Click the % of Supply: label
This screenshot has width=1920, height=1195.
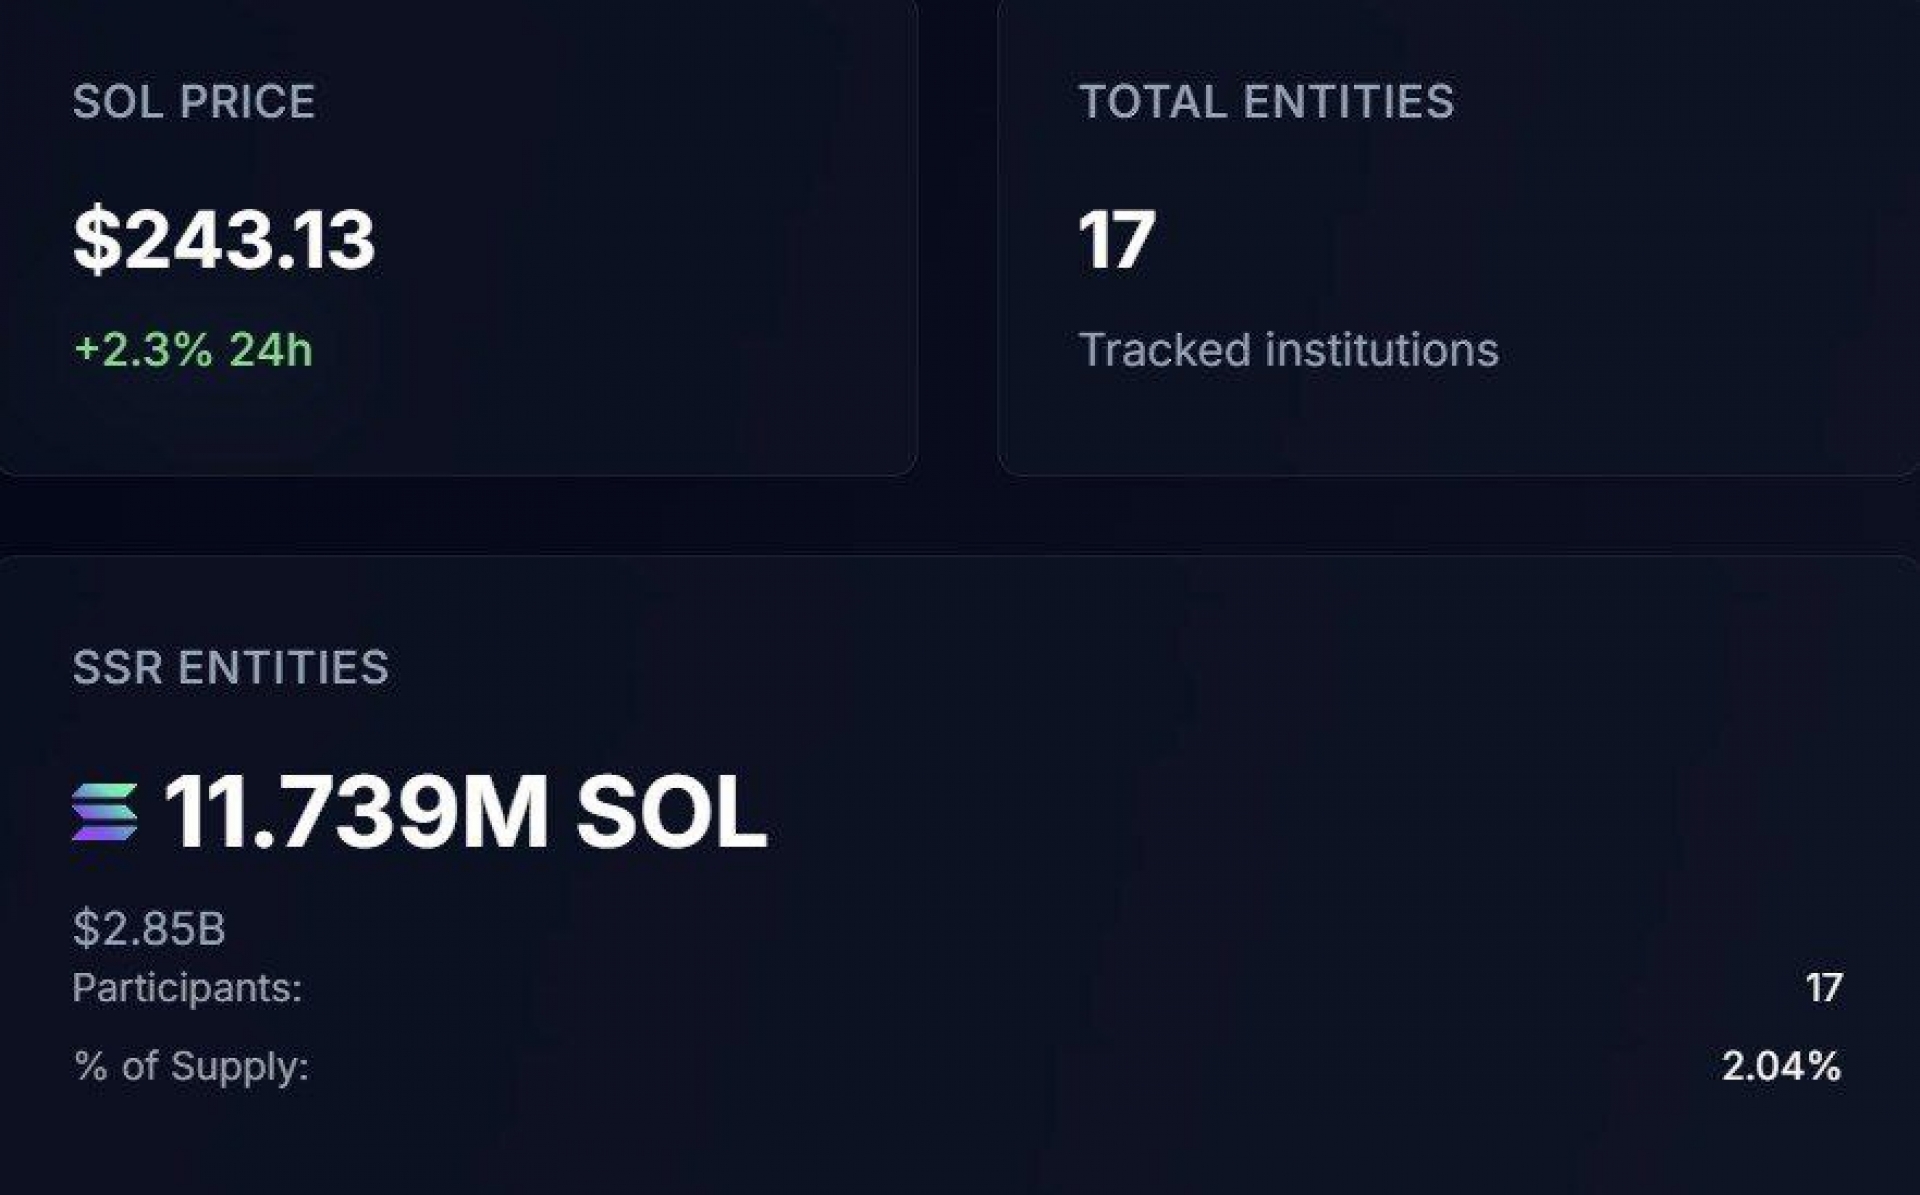pos(190,1066)
